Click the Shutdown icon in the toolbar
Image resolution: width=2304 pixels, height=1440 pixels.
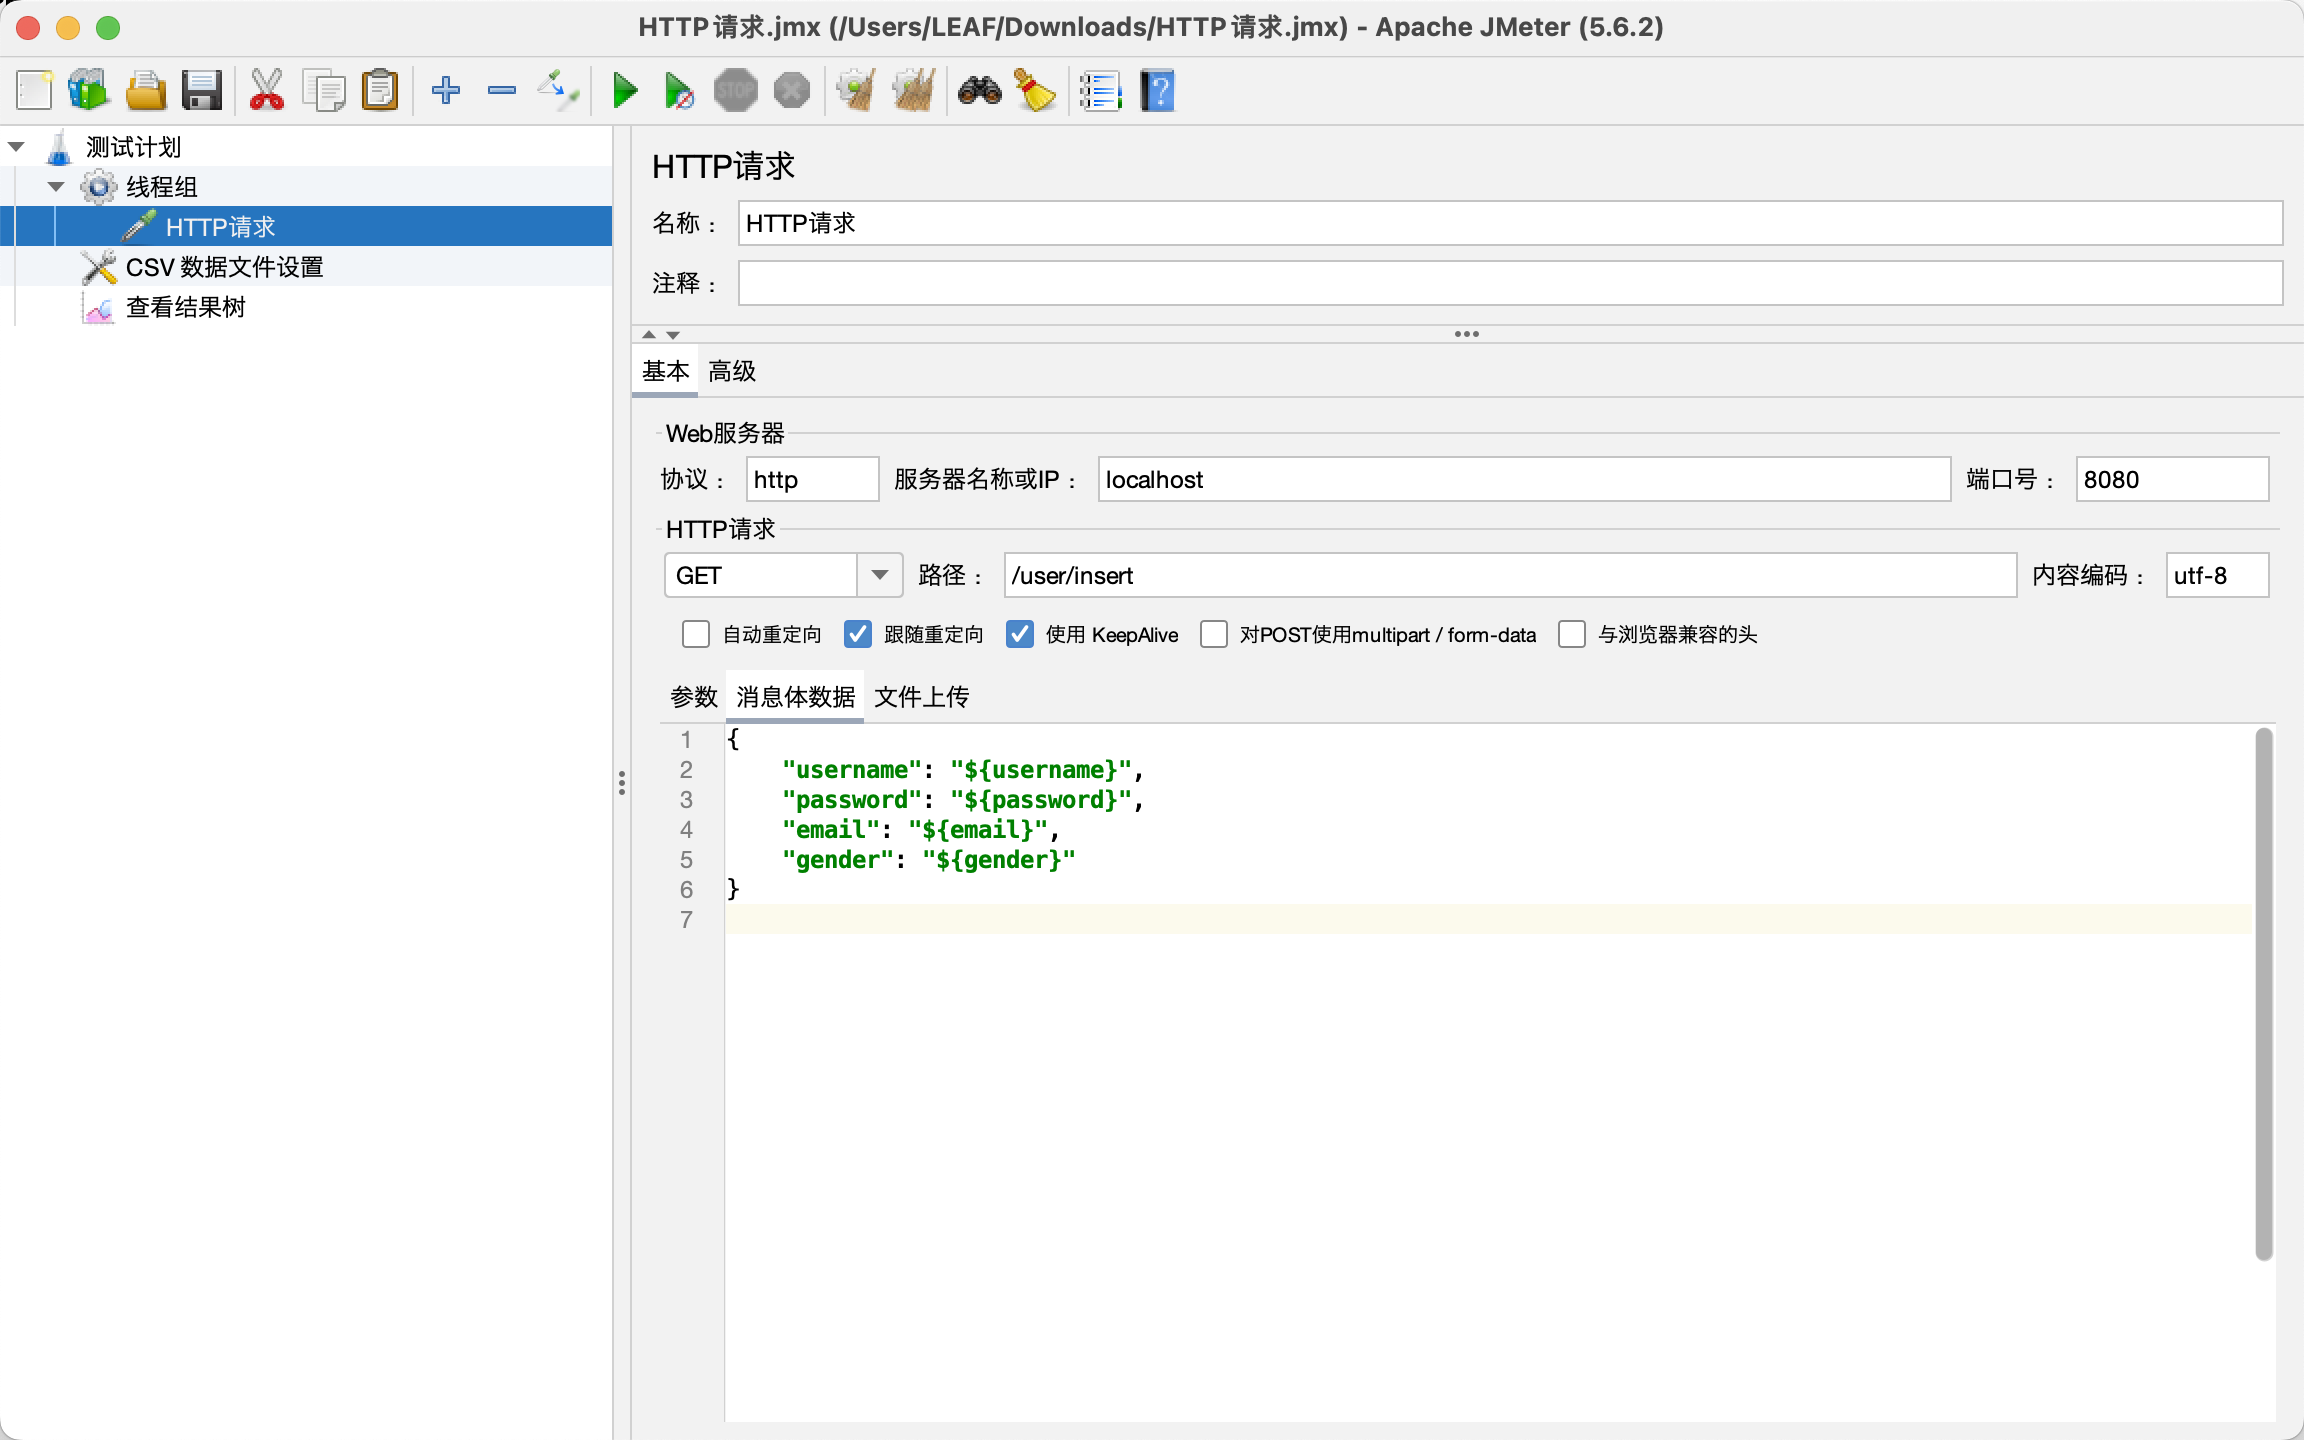792,91
